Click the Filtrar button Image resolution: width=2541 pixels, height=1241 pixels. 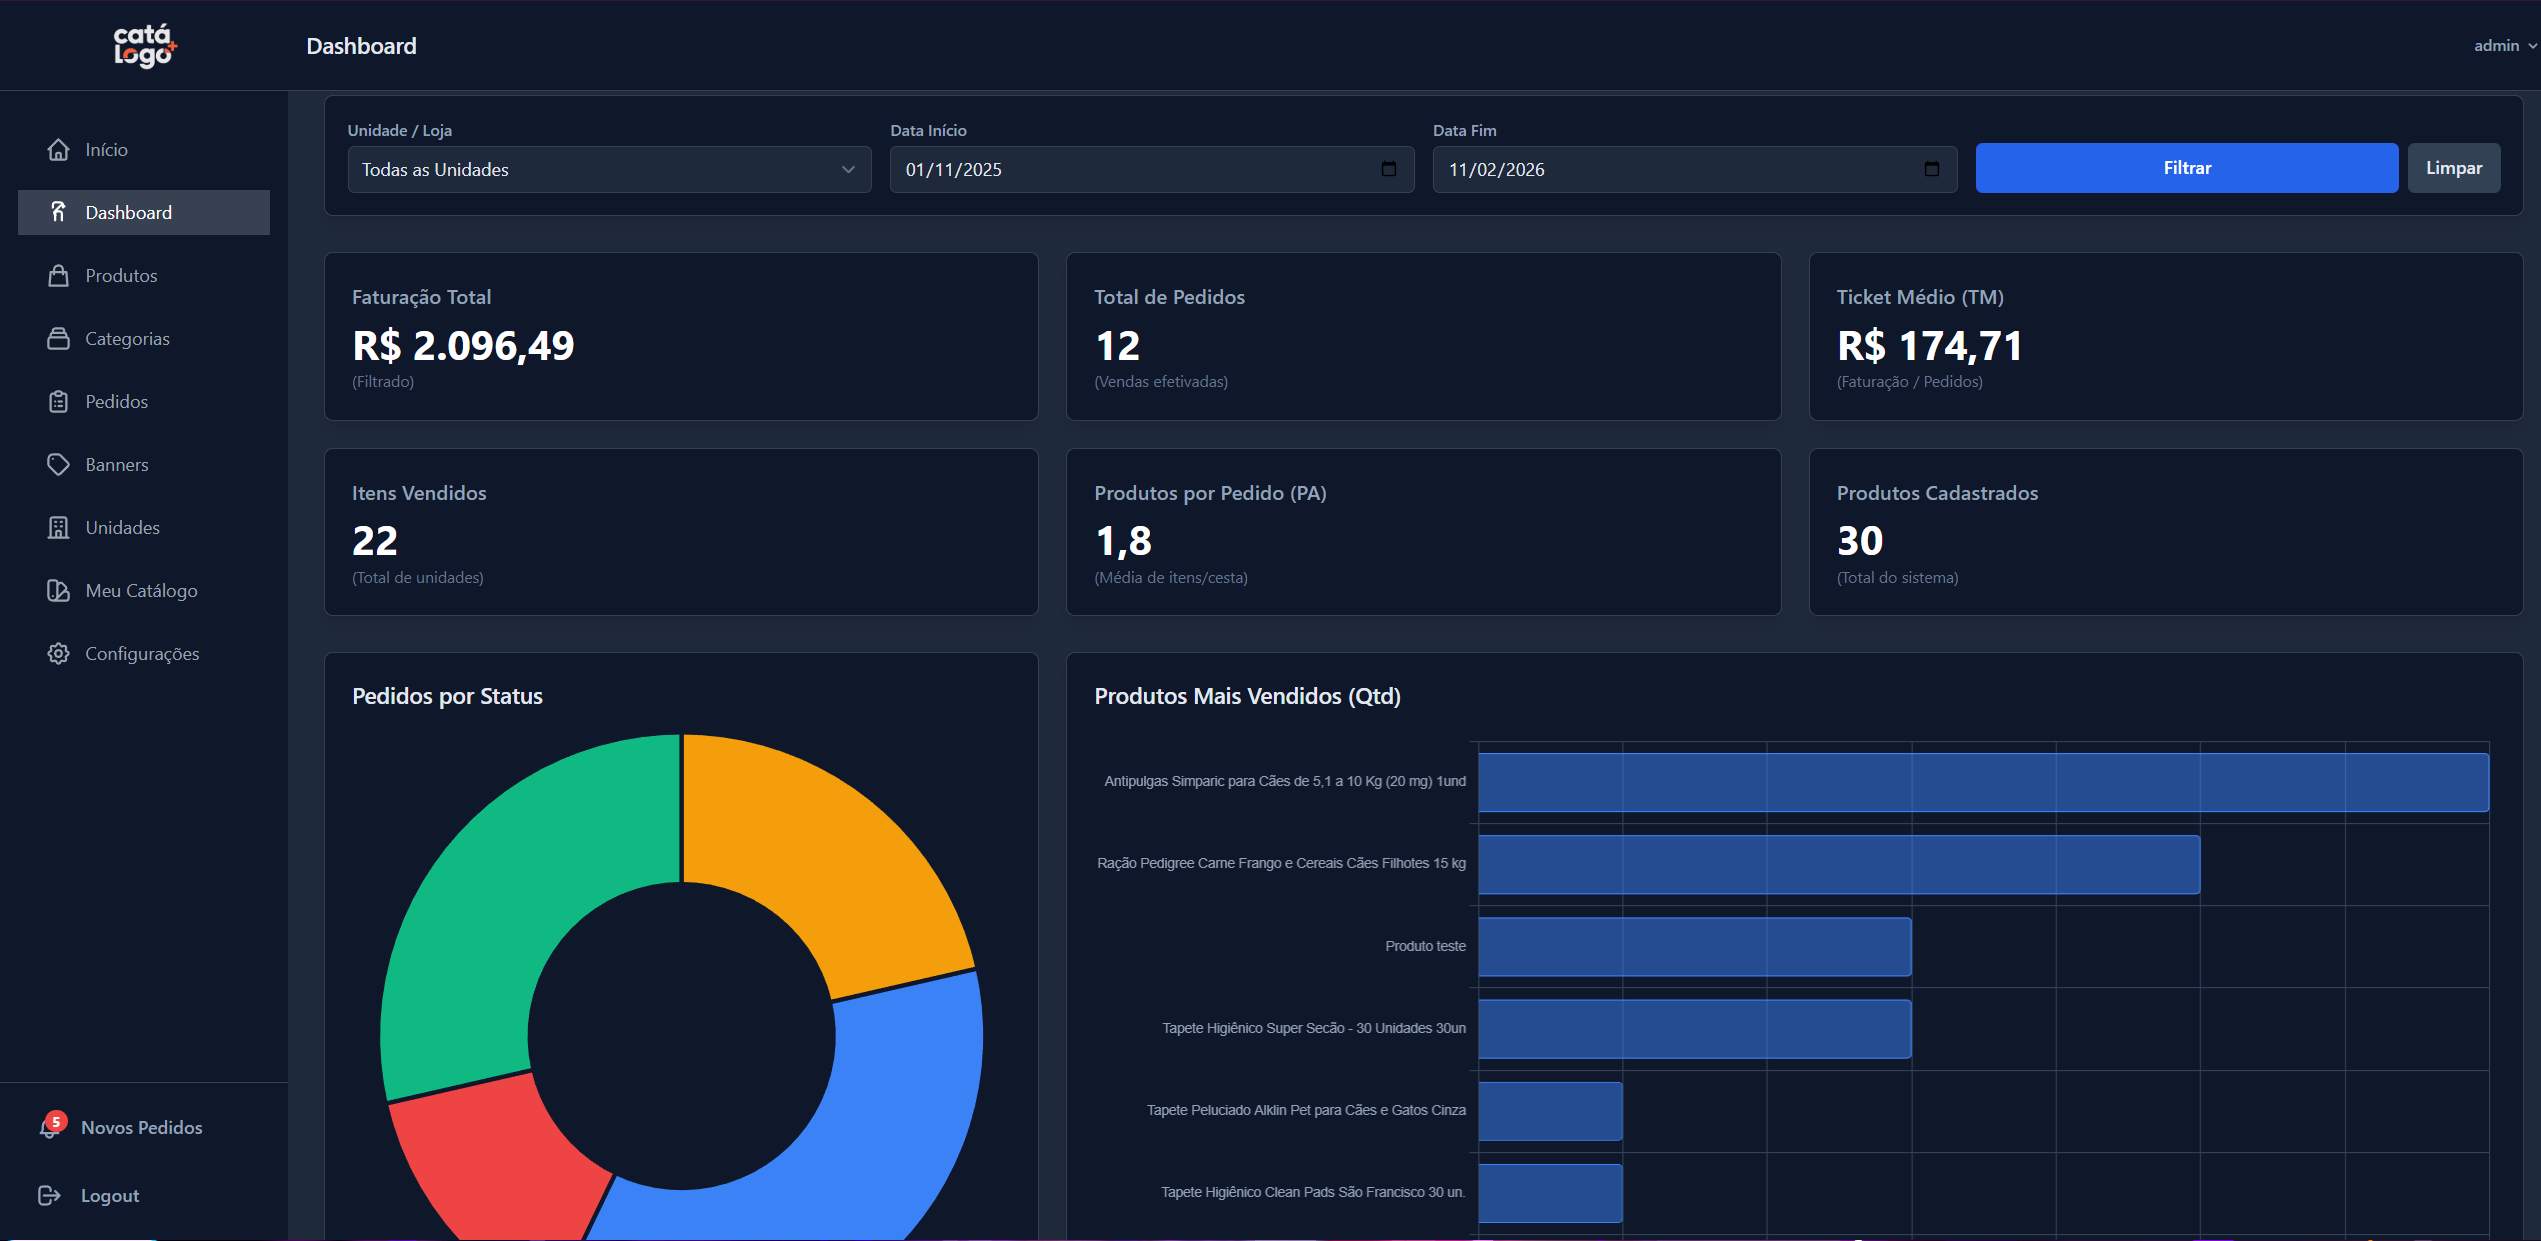2186,167
